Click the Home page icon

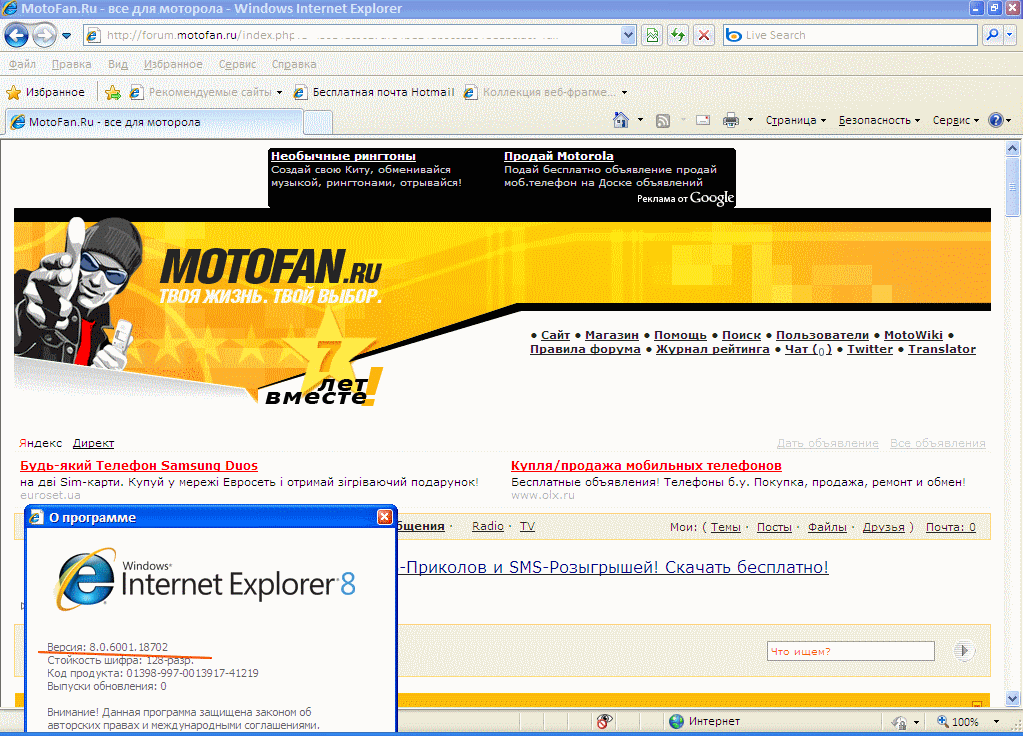[621, 120]
